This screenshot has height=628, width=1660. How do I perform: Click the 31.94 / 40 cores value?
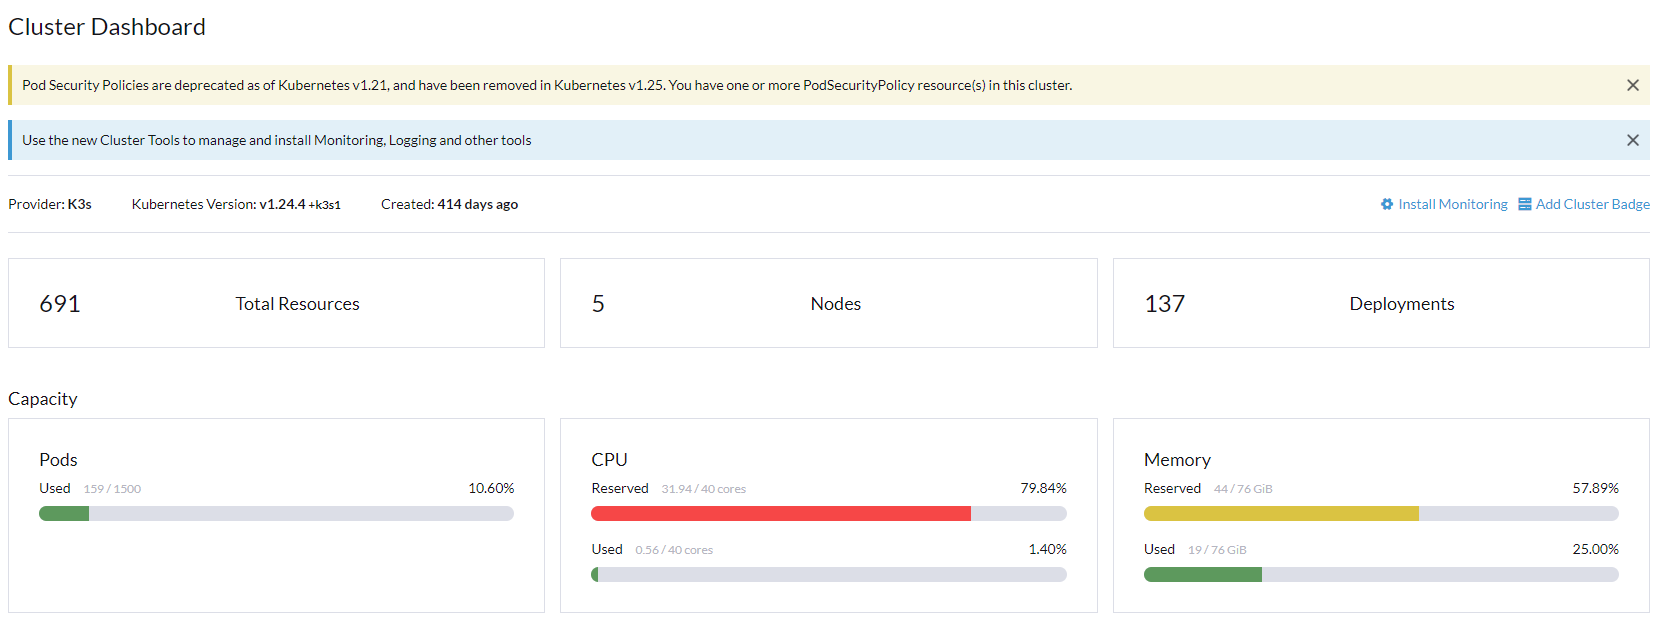tap(703, 489)
